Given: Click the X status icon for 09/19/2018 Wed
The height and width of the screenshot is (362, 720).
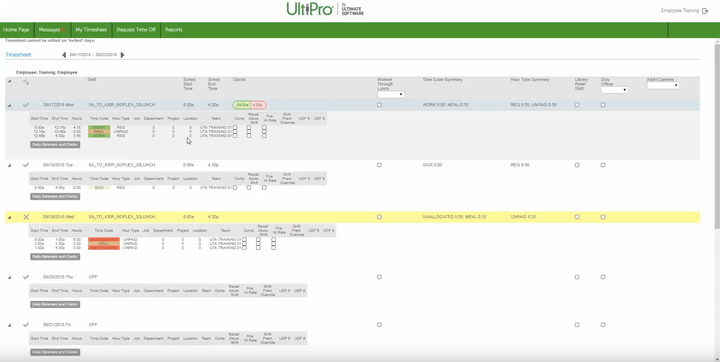Looking at the screenshot, I should (26, 217).
